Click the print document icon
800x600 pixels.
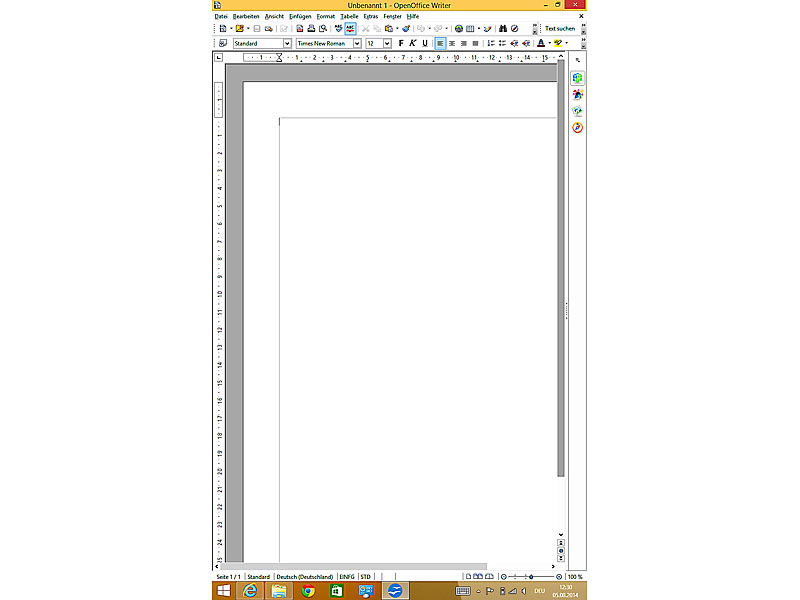coord(311,29)
